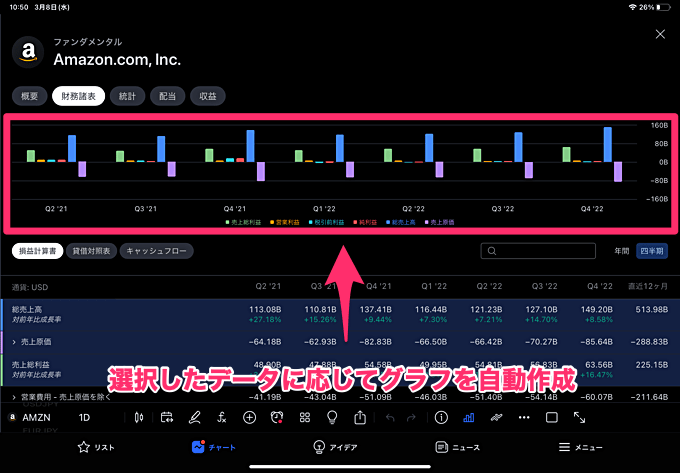Tap the 113.08B Q2 '21 revenue cell

pos(265,310)
